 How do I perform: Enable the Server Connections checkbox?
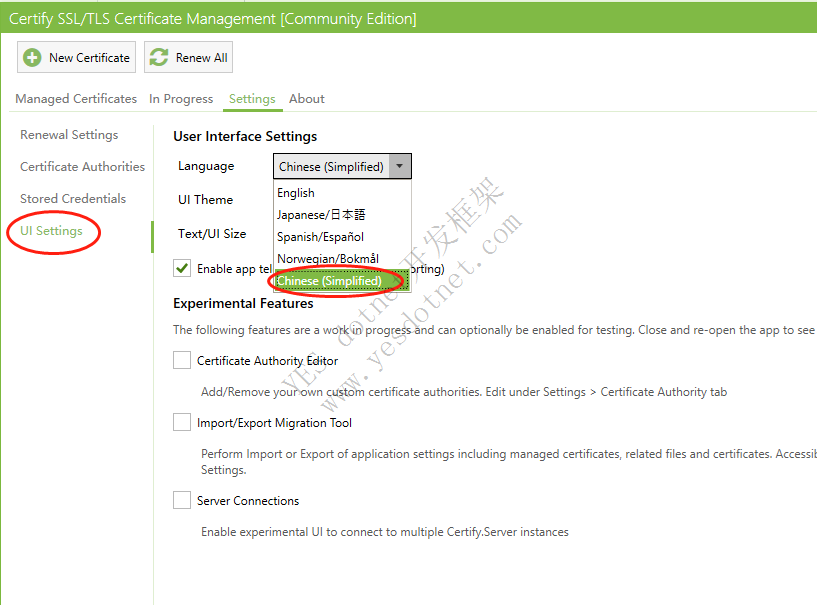coord(182,500)
